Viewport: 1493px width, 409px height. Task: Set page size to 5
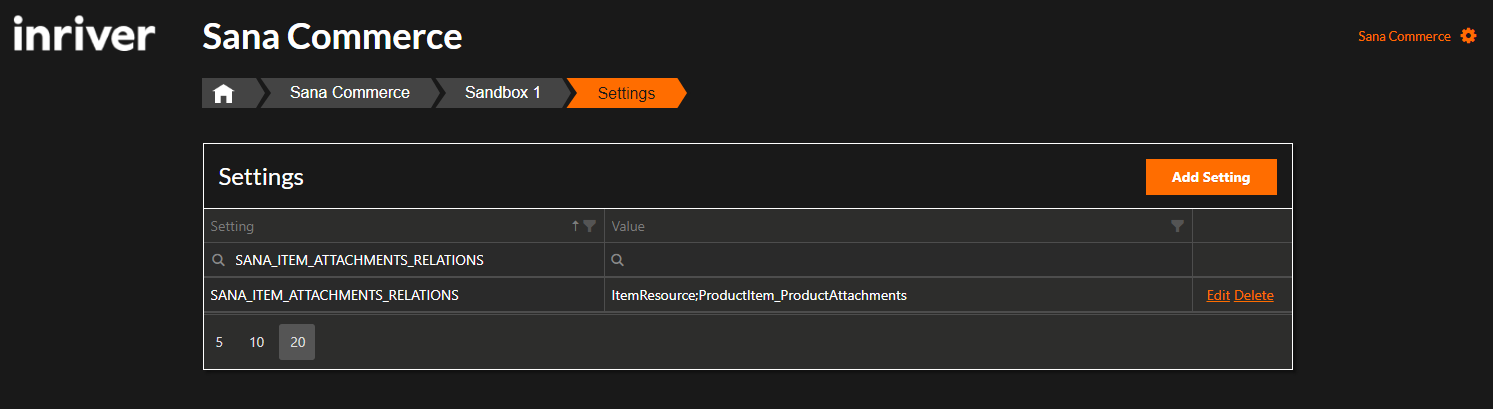point(219,342)
